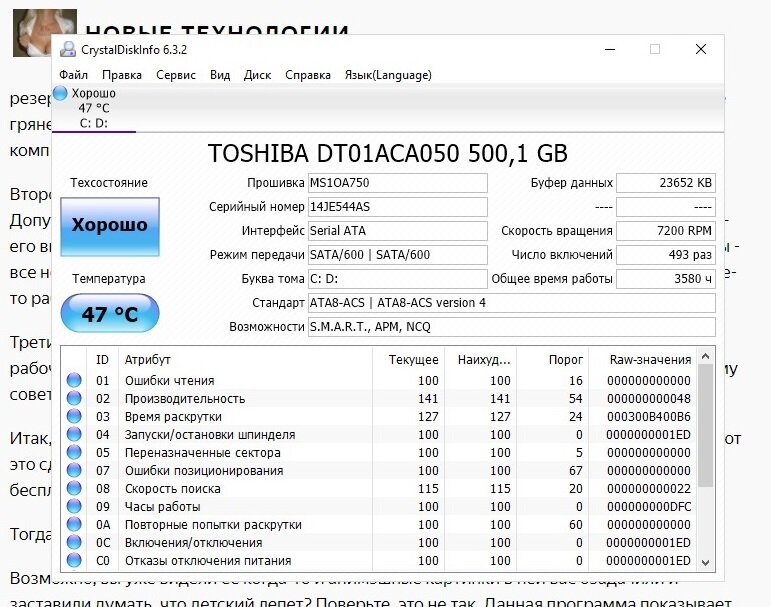Screen dimensions: 771x607
Task: Maximize the CrystalDiskInfo window
Action: point(655,49)
